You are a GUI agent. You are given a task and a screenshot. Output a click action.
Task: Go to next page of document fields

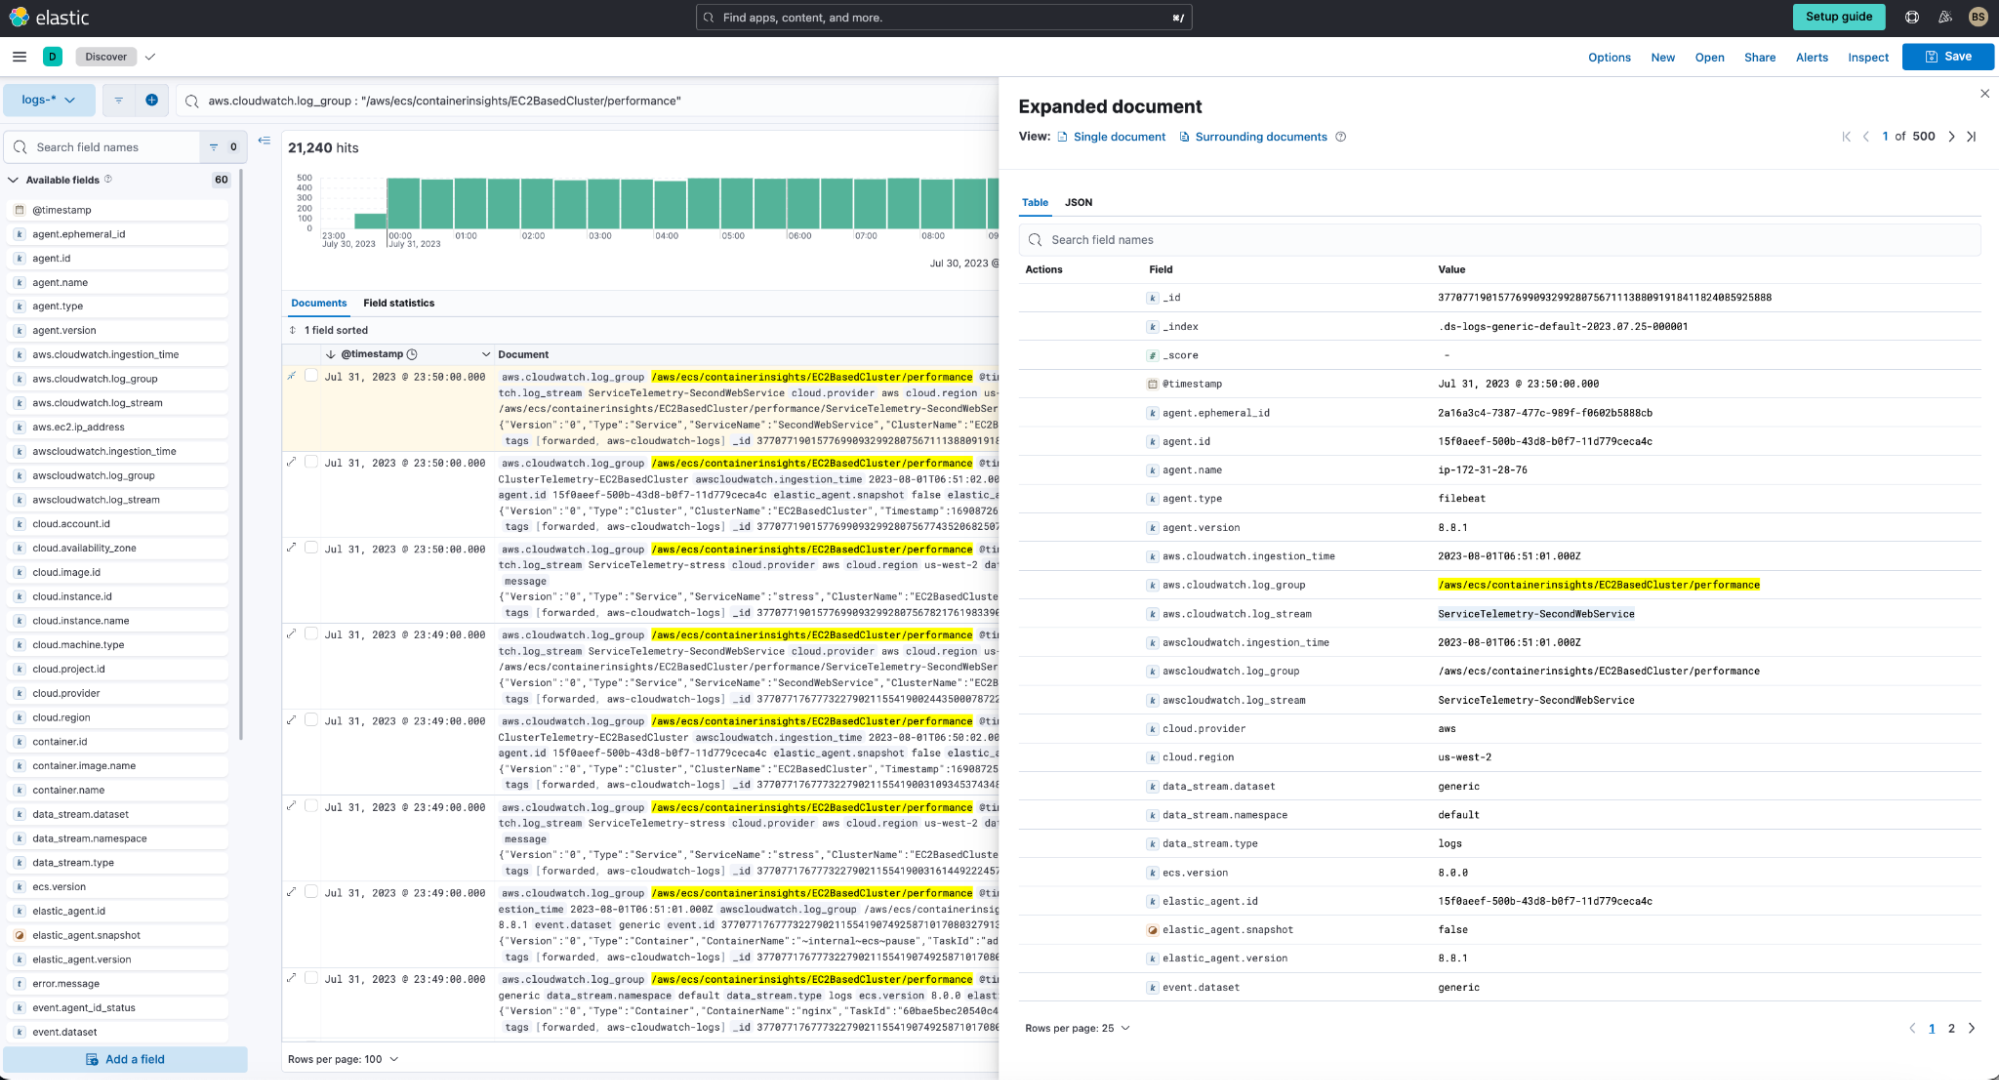(1972, 1028)
